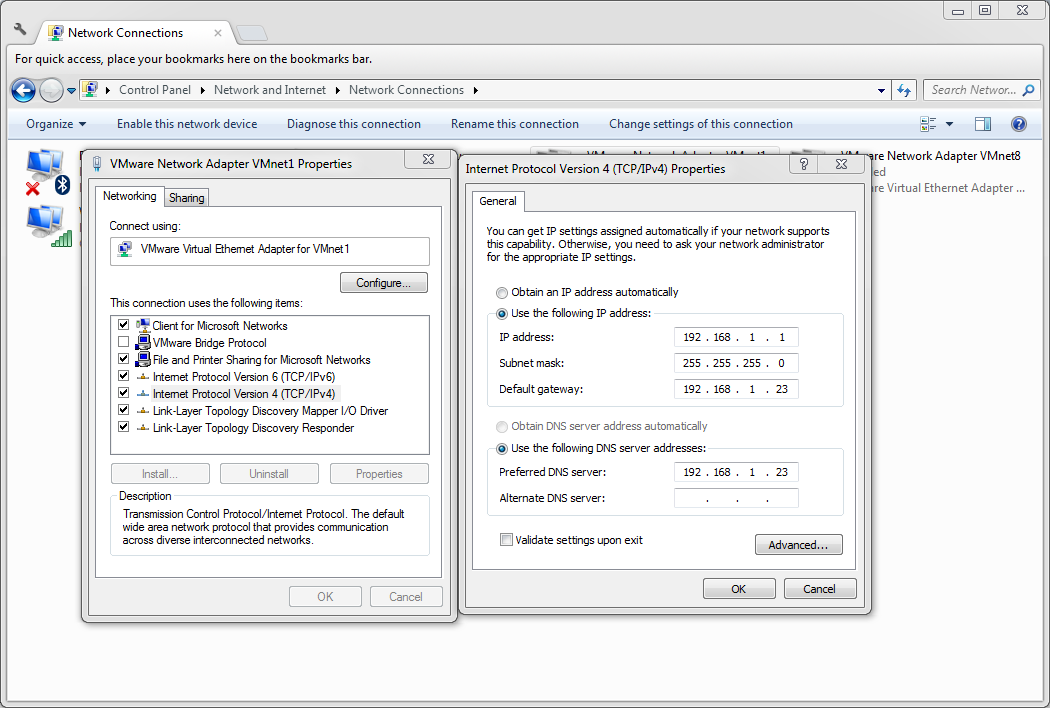
Task: Select the General tab
Action: coord(498,201)
